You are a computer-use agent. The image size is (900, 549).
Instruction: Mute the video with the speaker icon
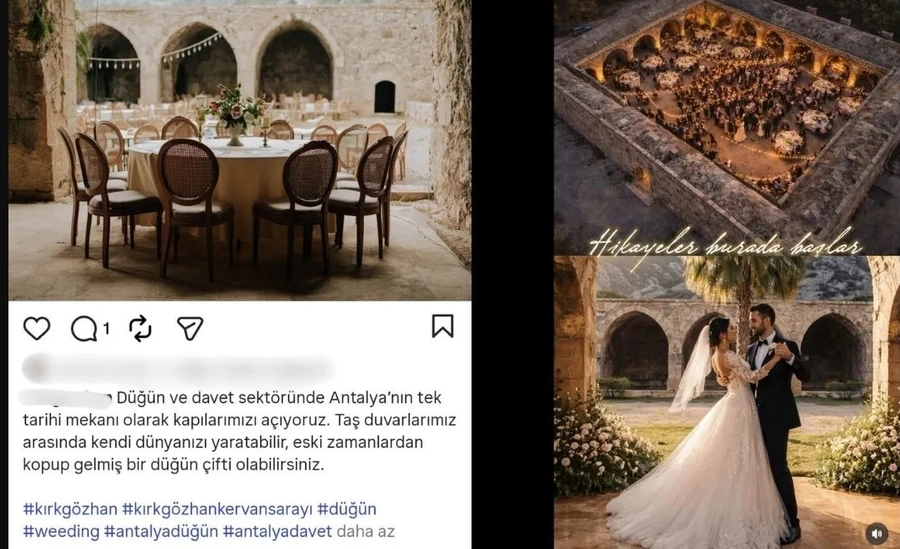(x=876, y=533)
